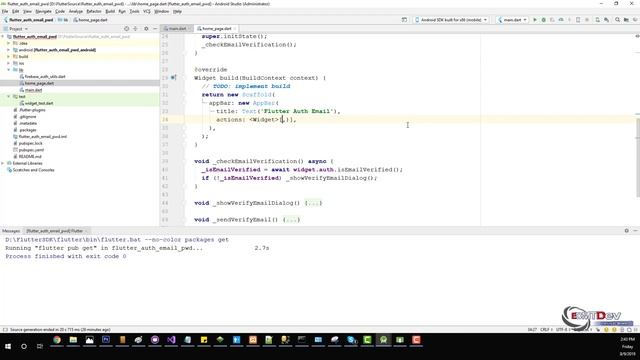Image resolution: width=640 pixels, height=360 pixels.
Task: Click the Windows Start button
Action: point(8,346)
